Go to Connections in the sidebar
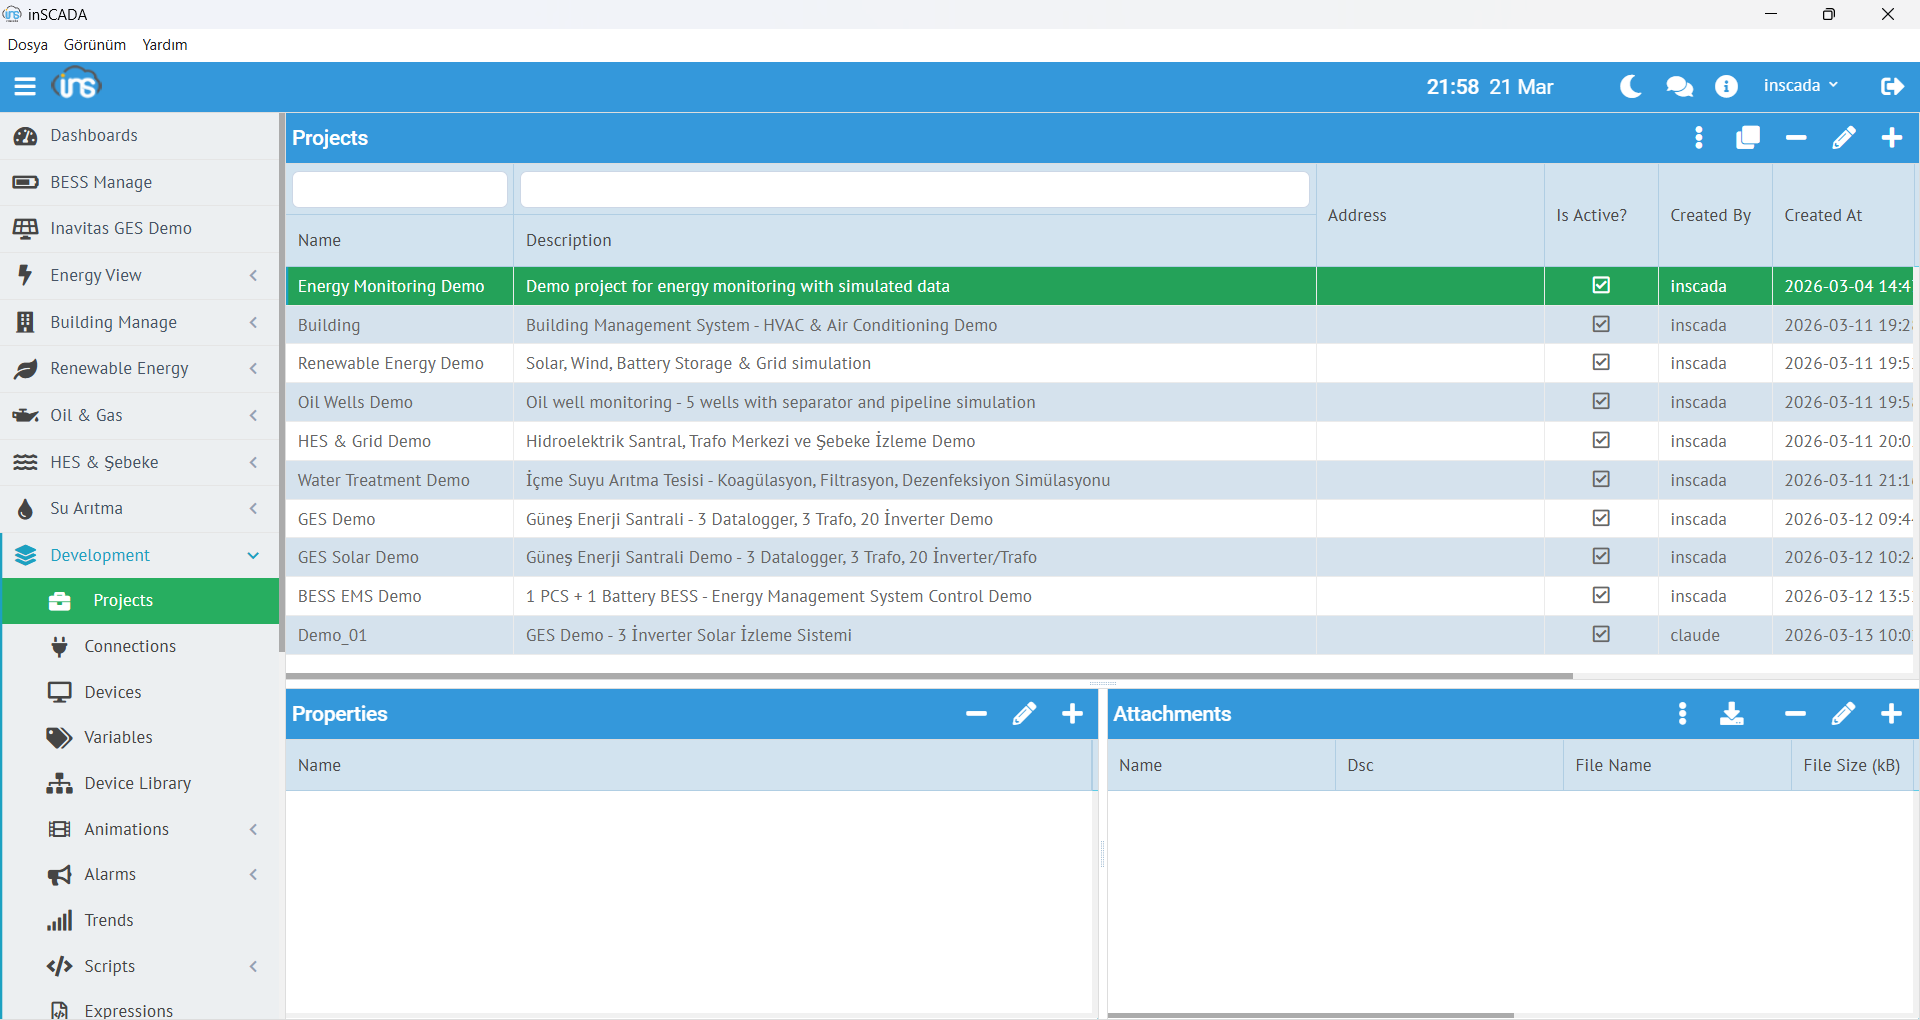 (130, 647)
